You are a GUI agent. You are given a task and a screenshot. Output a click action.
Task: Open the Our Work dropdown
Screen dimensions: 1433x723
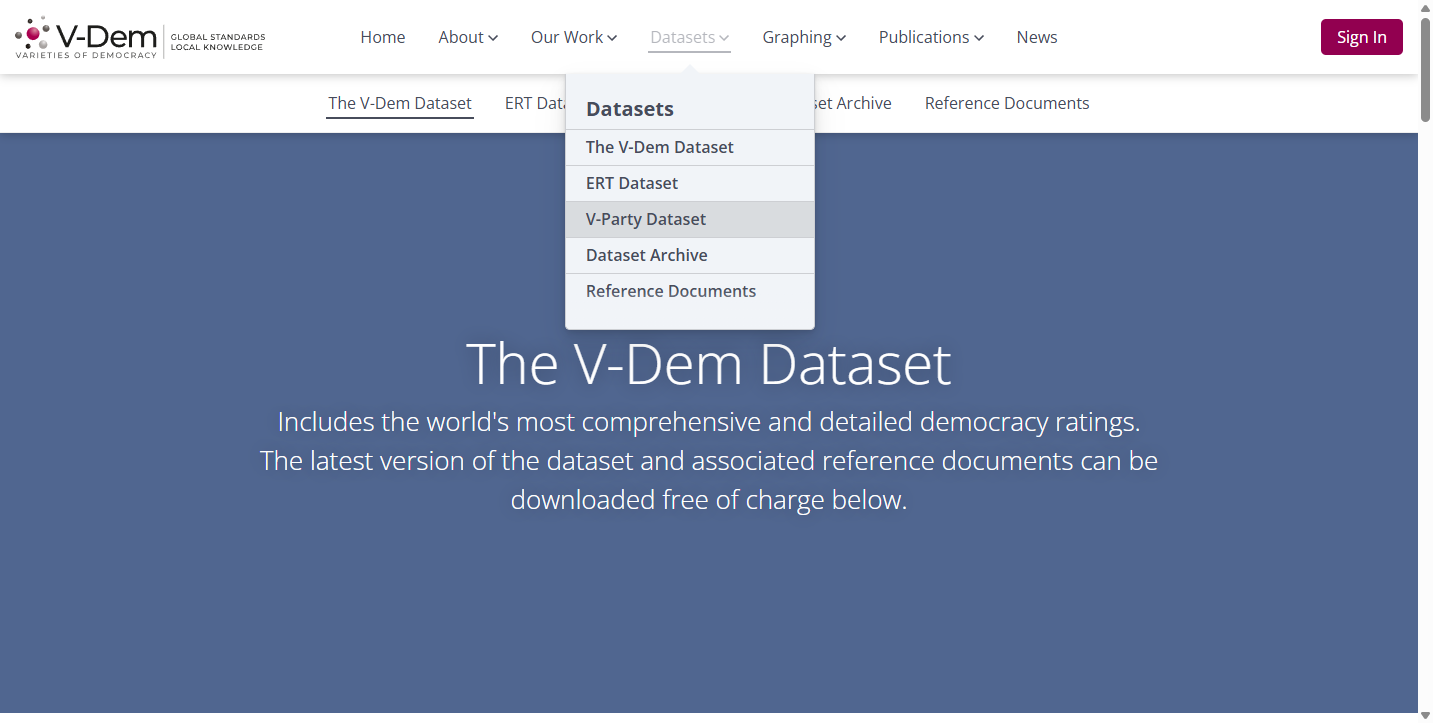click(x=574, y=37)
